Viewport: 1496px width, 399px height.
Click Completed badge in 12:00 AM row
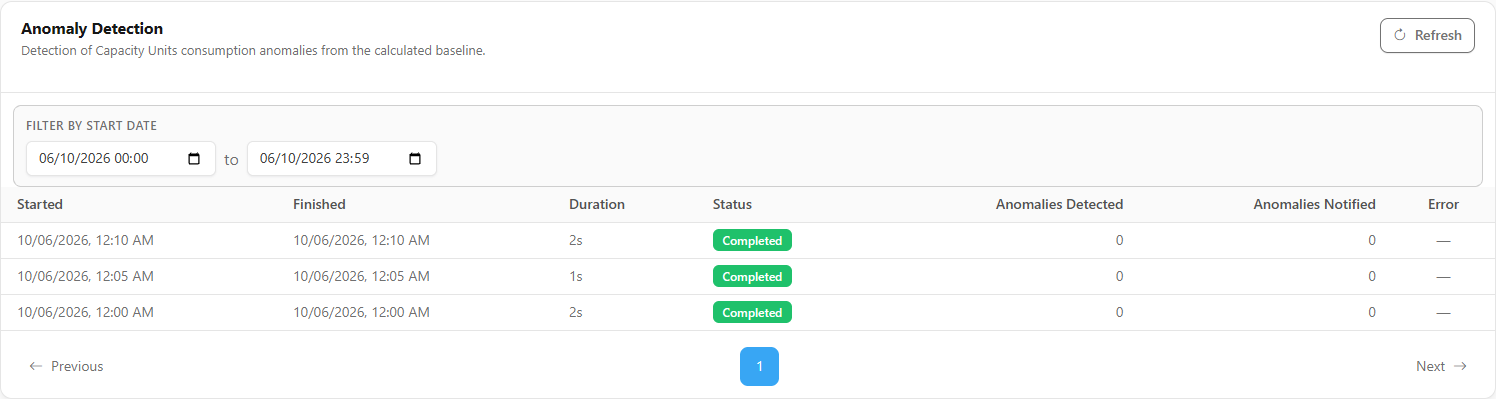click(752, 312)
